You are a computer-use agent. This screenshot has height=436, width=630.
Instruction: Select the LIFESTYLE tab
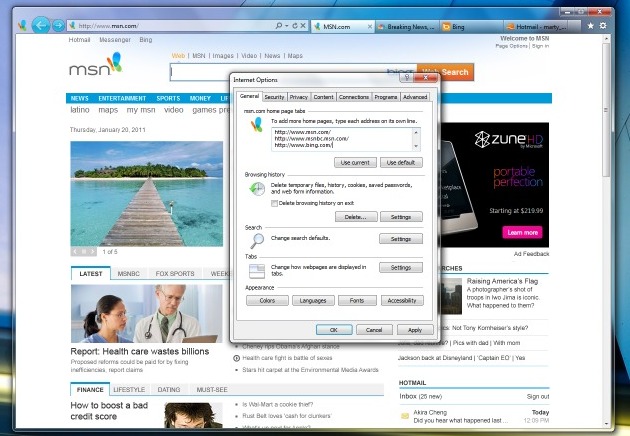point(129,390)
